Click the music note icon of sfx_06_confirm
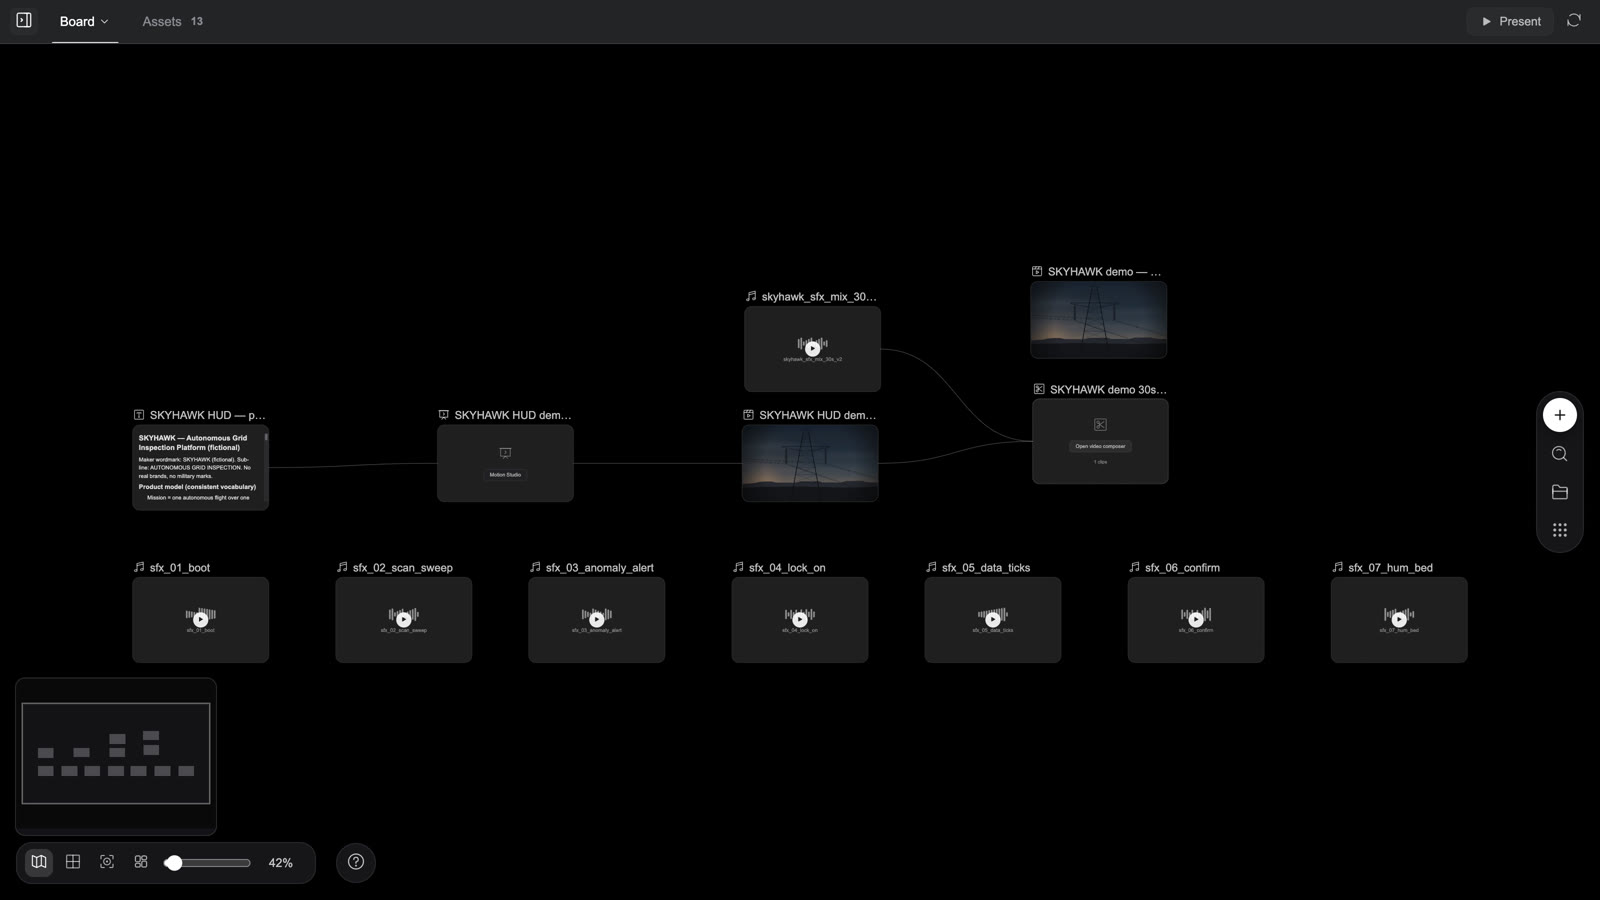Image resolution: width=1600 pixels, height=900 pixels. click(x=1134, y=567)
